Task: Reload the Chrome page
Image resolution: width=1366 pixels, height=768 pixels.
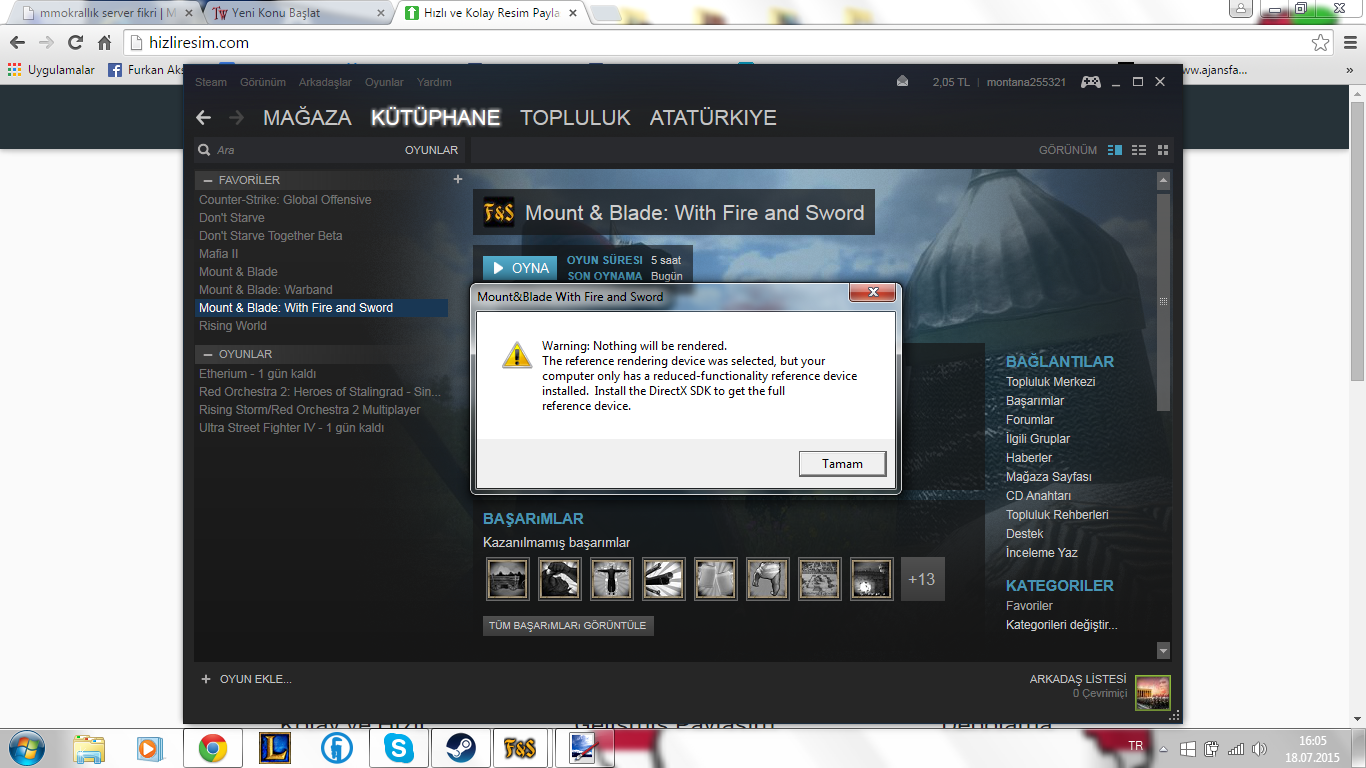Action: [x=75, y=43]
